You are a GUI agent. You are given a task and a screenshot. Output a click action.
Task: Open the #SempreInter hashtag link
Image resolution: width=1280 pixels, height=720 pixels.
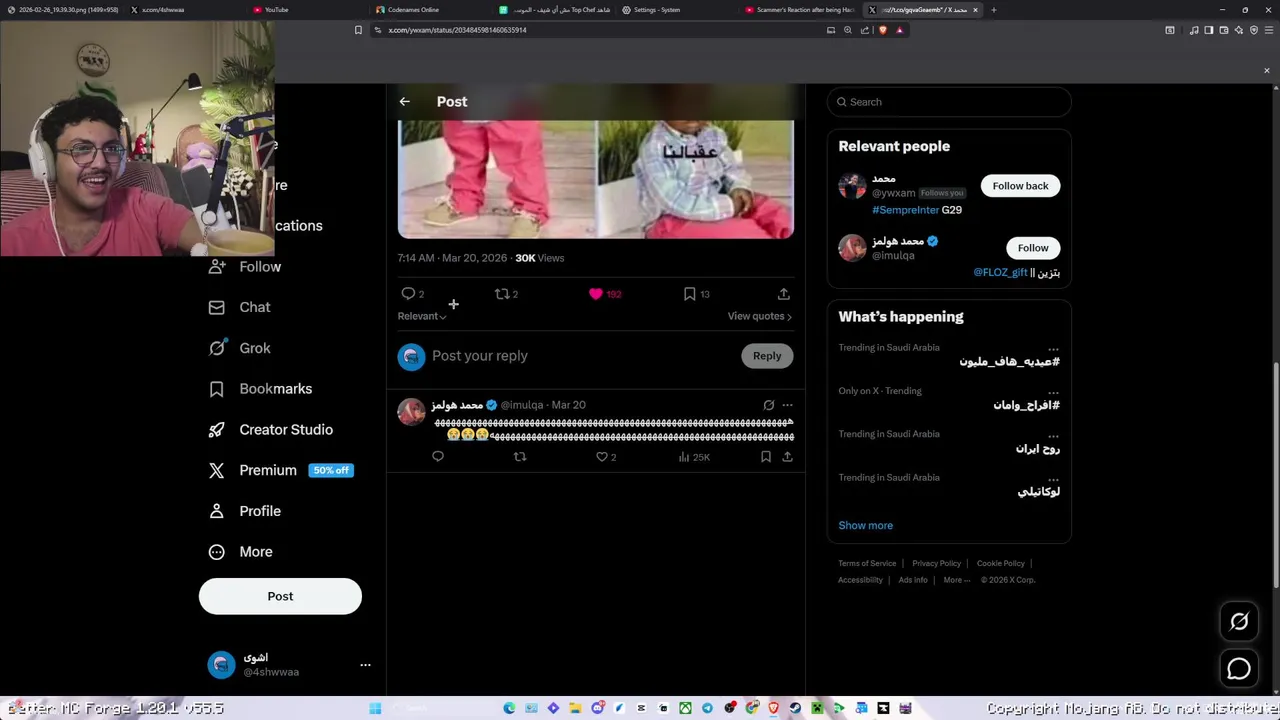tap(905, 210)
